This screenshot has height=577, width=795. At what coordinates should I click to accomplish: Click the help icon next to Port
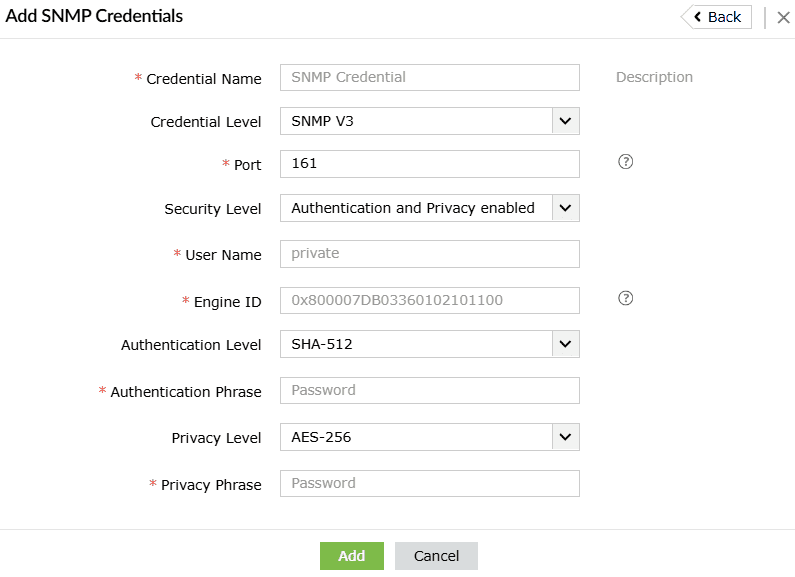(626, 162)
